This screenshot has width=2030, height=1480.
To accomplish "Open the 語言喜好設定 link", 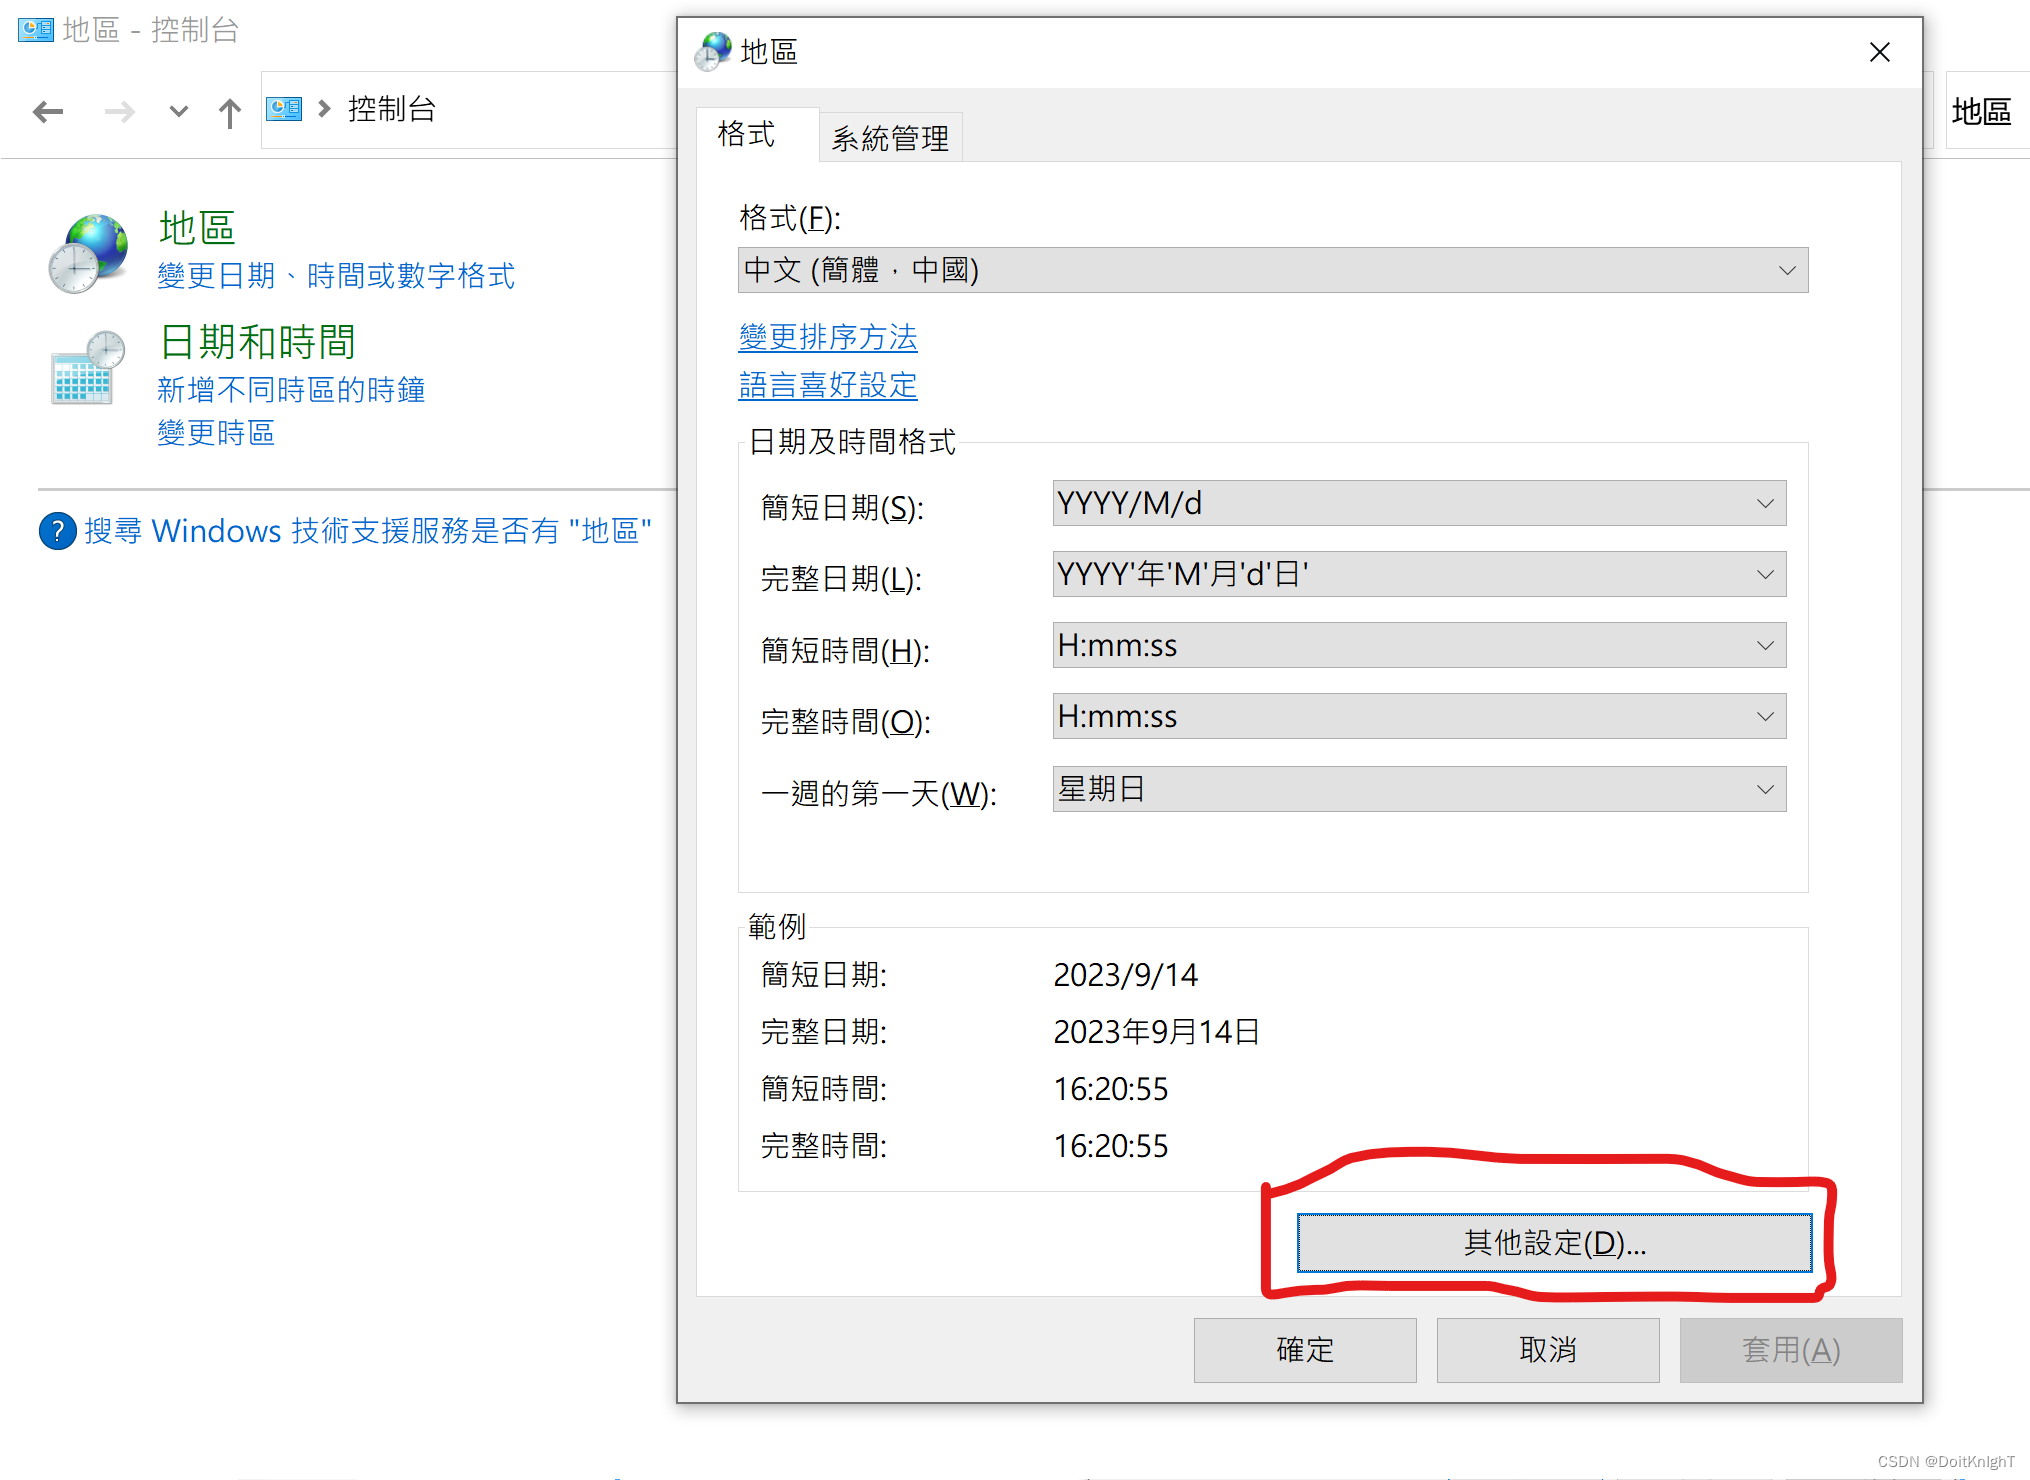I will click(x=827, y=385).
